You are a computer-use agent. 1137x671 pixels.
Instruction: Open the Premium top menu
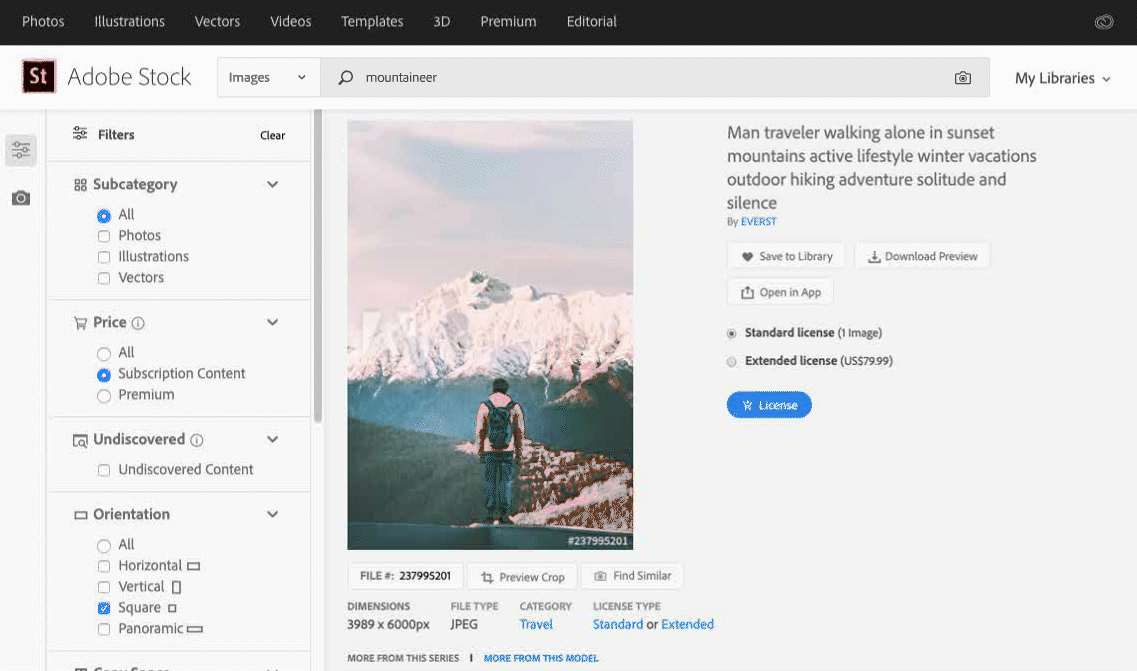508,22
